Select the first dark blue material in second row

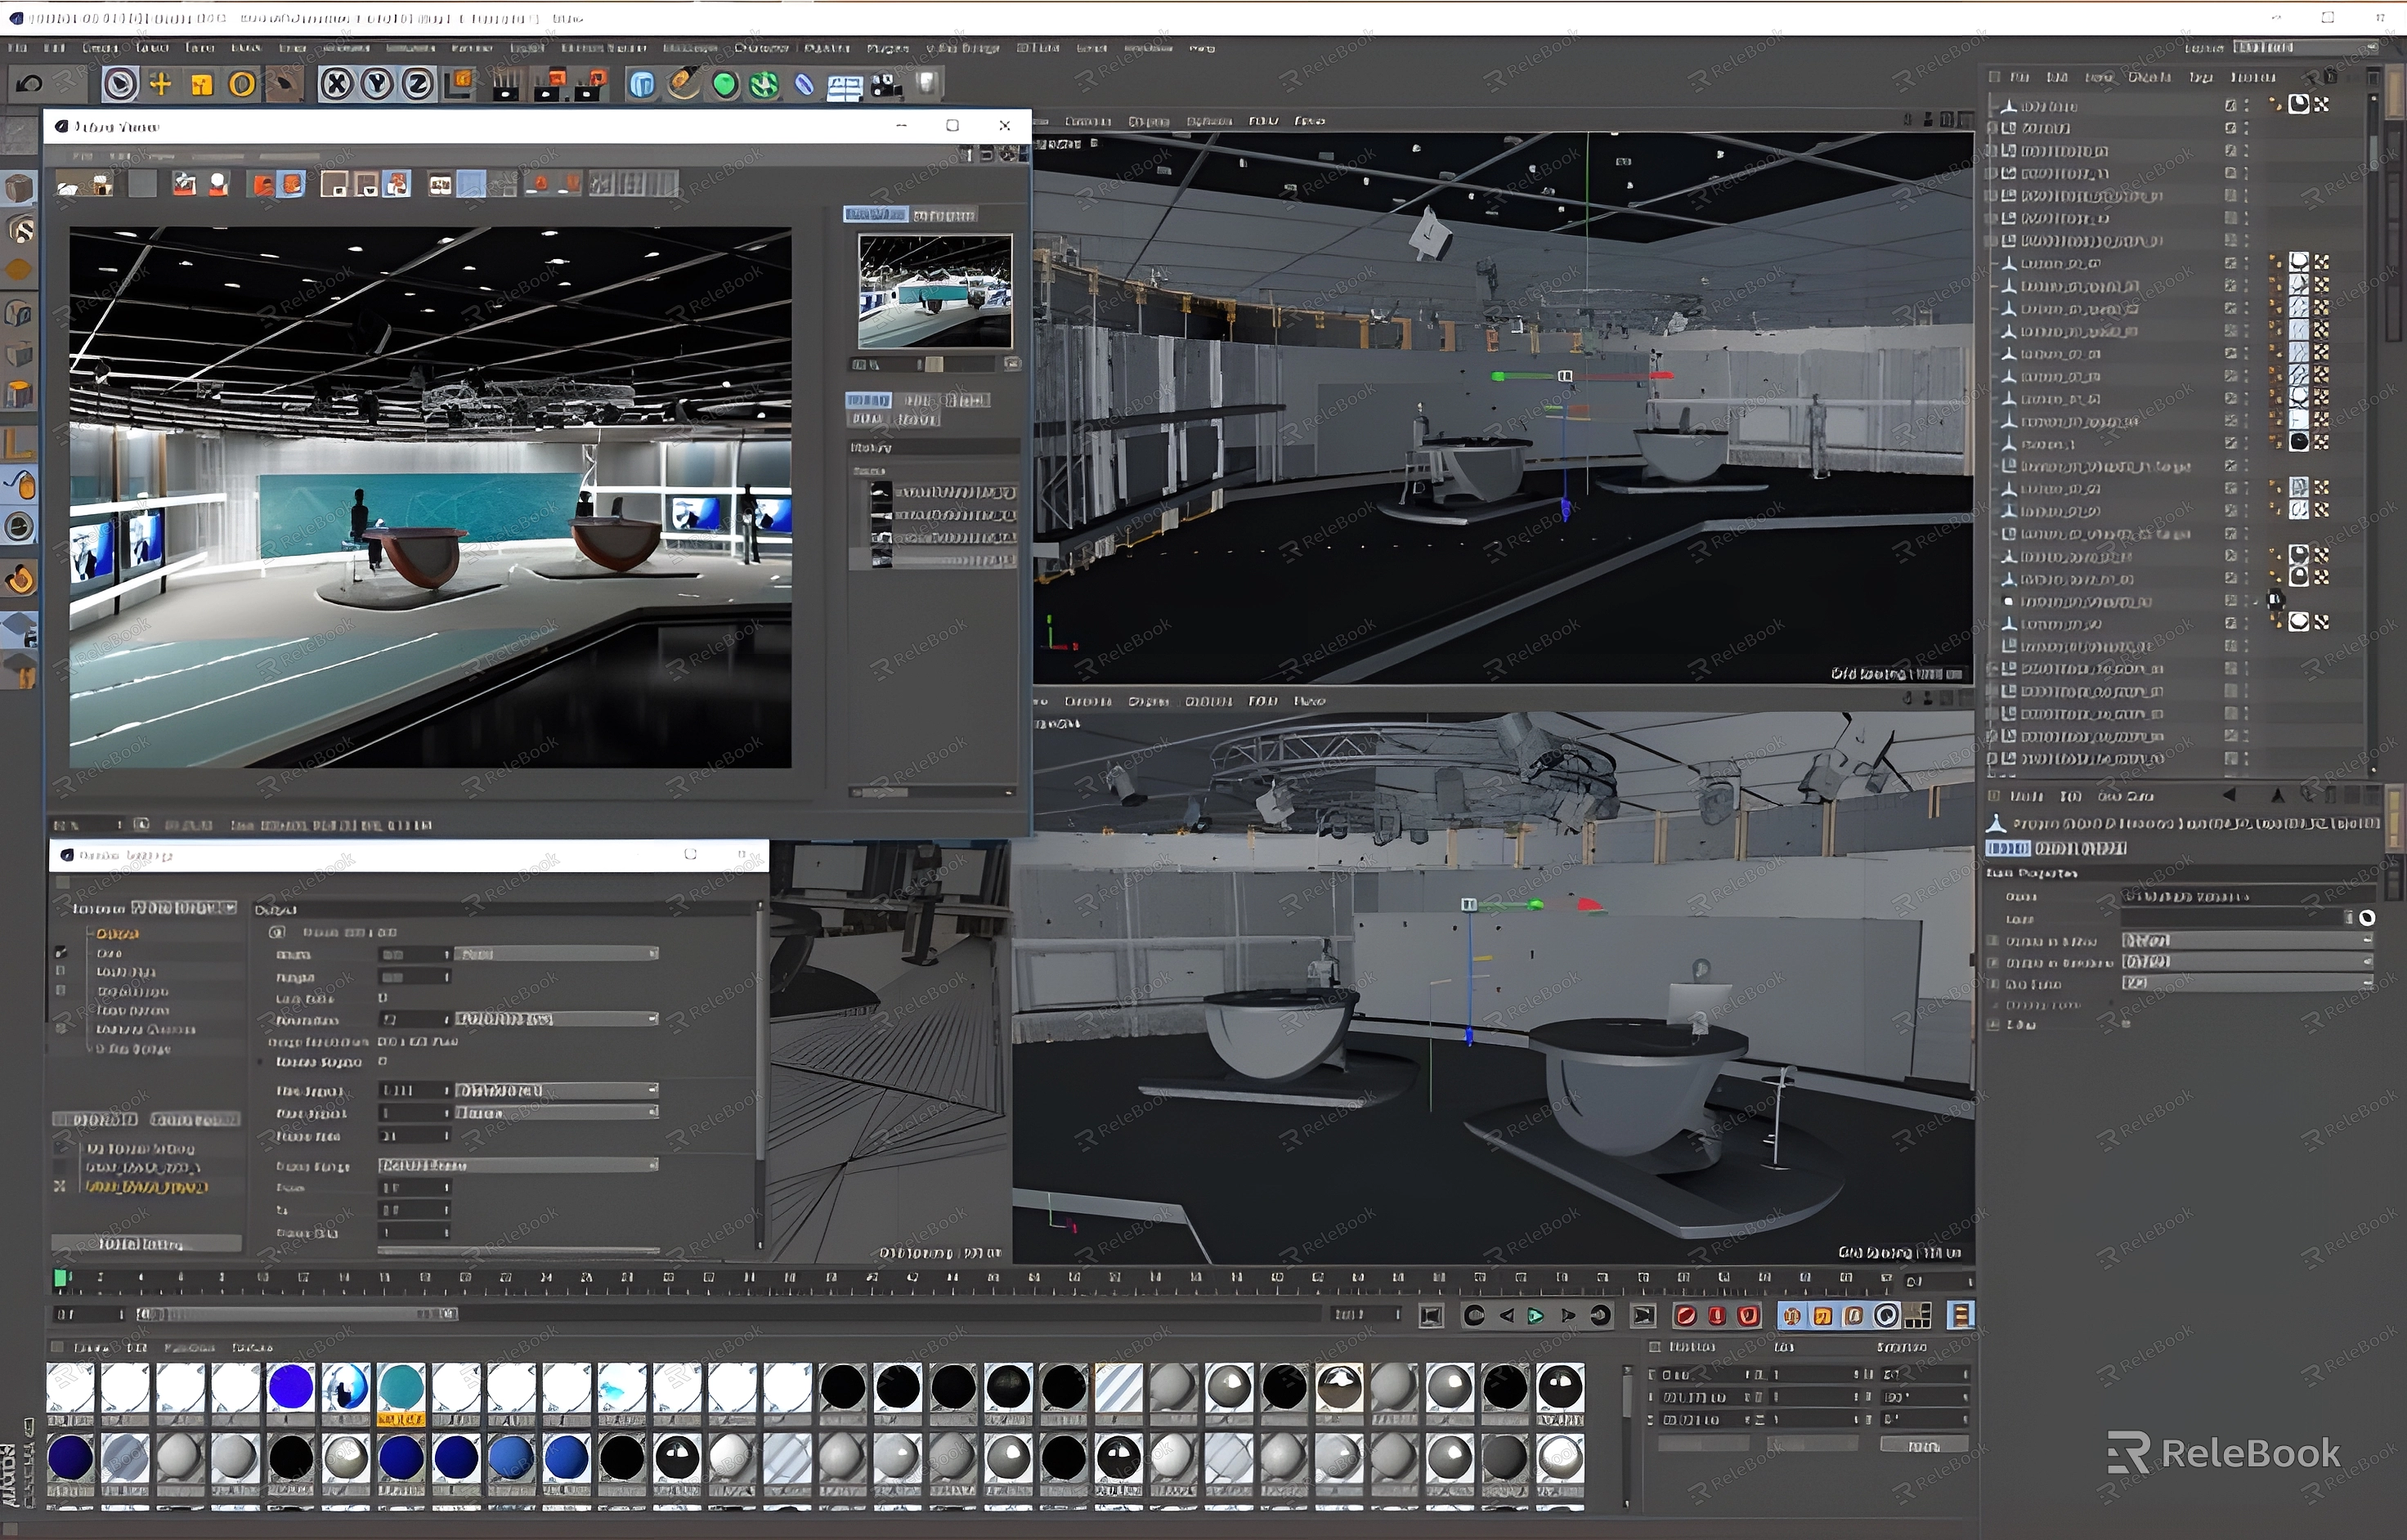coord(70,1457)
